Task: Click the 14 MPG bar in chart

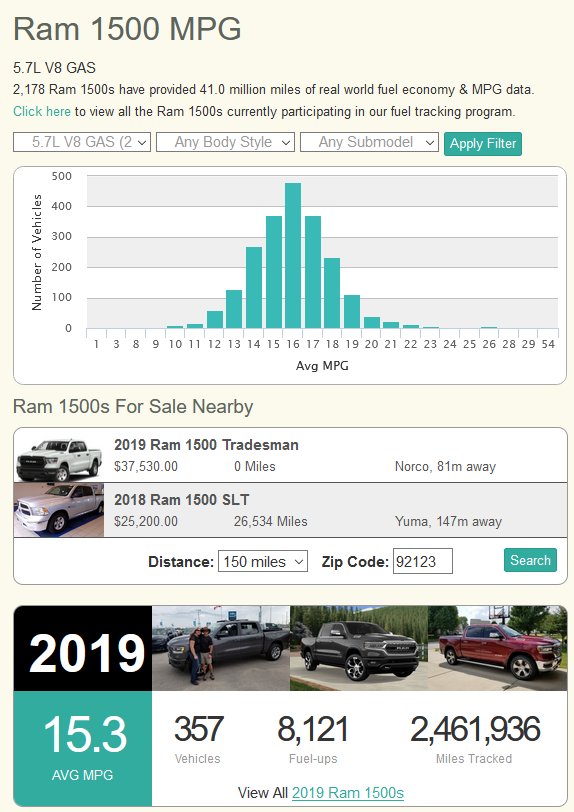Action: [254, 287]
